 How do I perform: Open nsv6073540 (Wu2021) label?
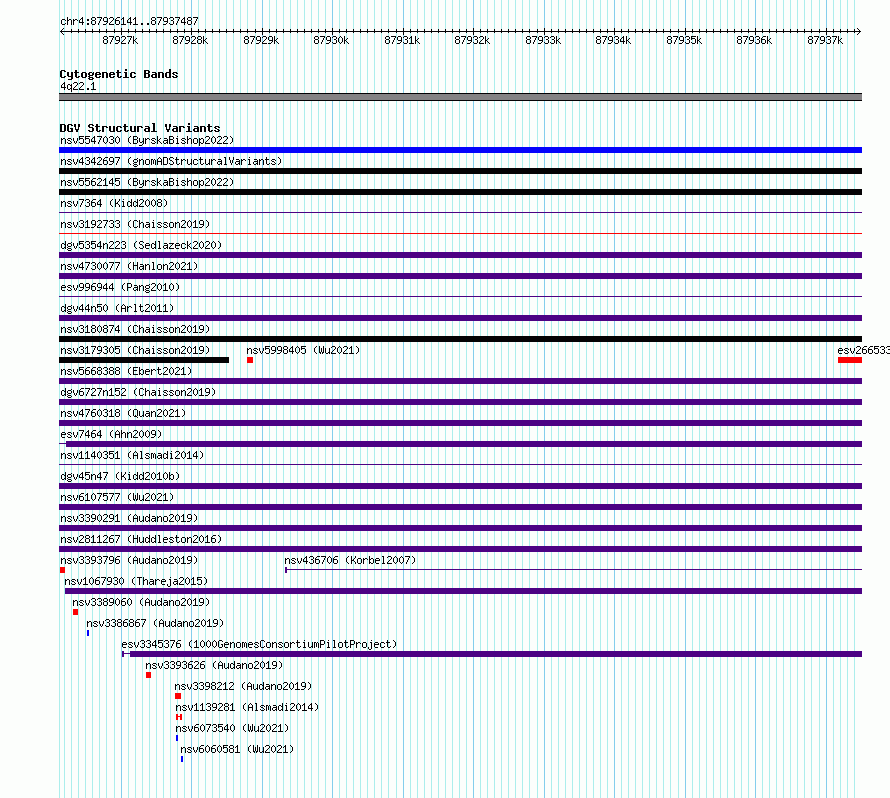[232, 728]
